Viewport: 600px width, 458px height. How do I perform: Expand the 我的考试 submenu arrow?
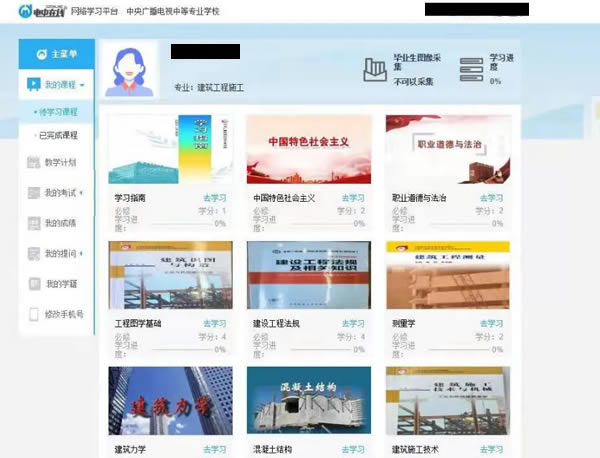[x=82, y=193]
